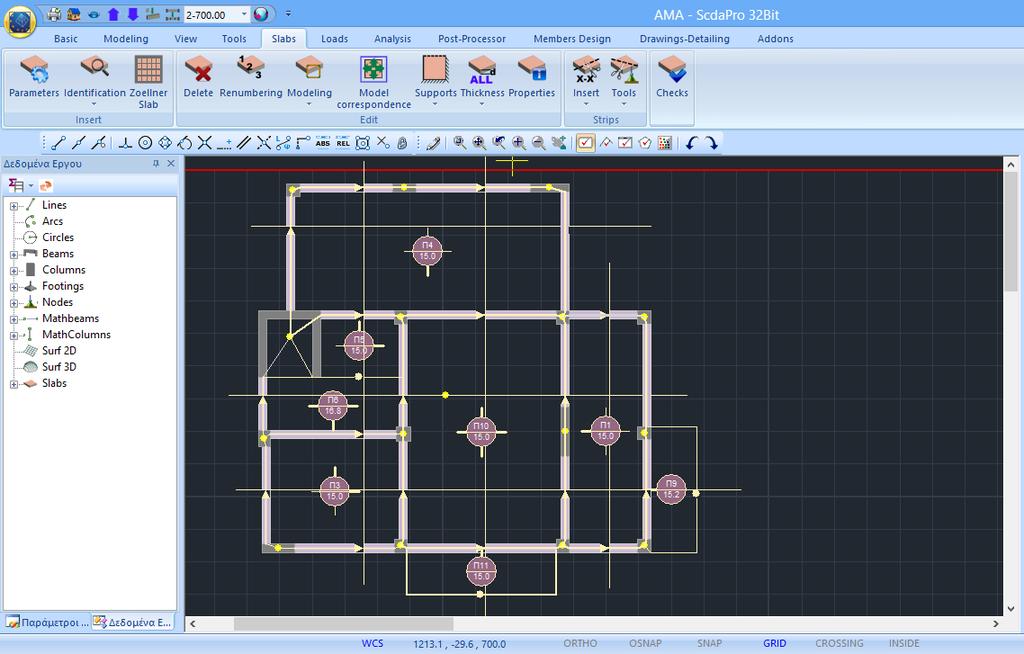Click the zoom in plus magnifier

pyautogui.click(x=519, y=142)
